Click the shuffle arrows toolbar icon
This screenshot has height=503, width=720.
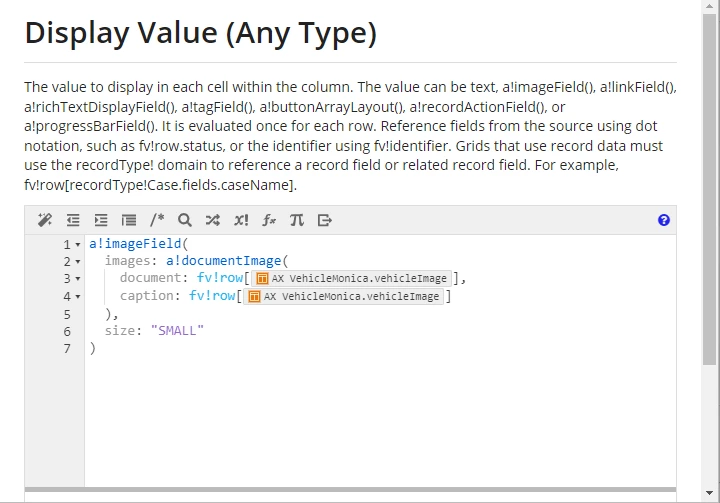(x=213, y=220)
